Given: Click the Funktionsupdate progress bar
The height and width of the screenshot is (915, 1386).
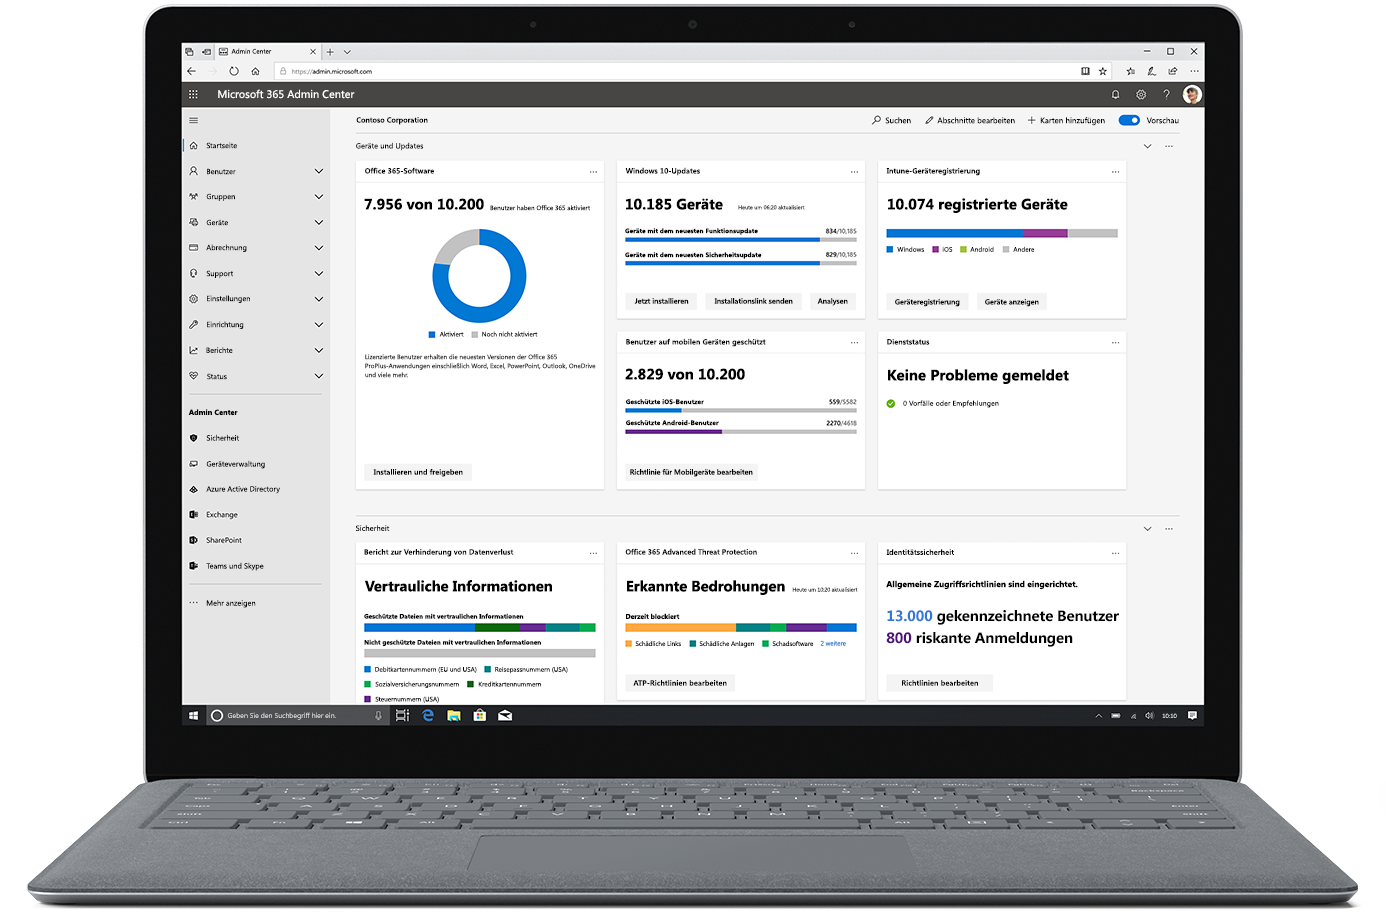Looking at the screenshot, I should click(740, 240).
